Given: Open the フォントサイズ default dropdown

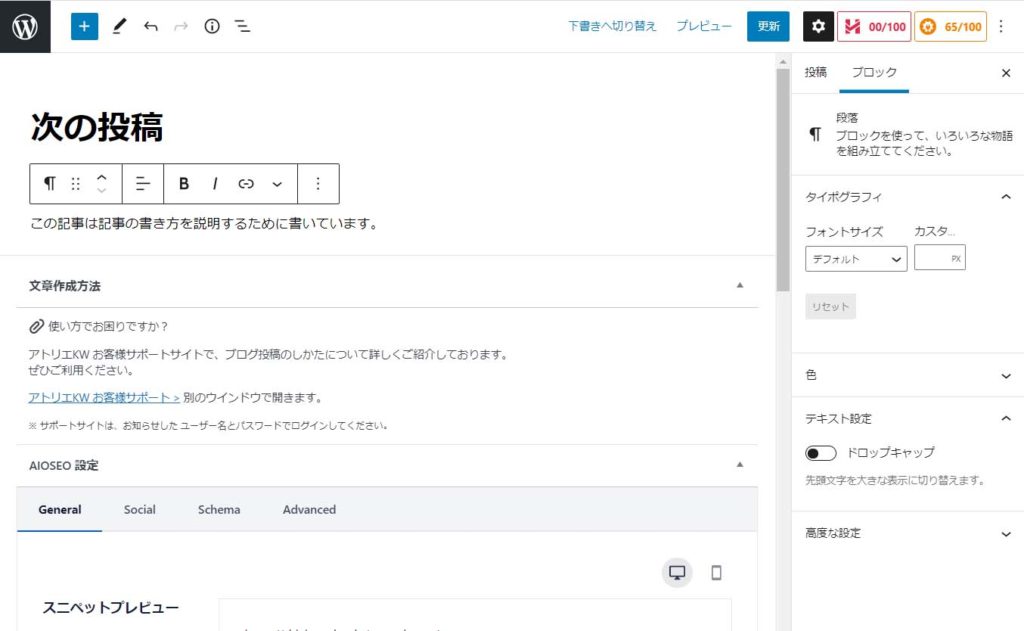Looking at the screenshot, I should [x=855, y=257].
